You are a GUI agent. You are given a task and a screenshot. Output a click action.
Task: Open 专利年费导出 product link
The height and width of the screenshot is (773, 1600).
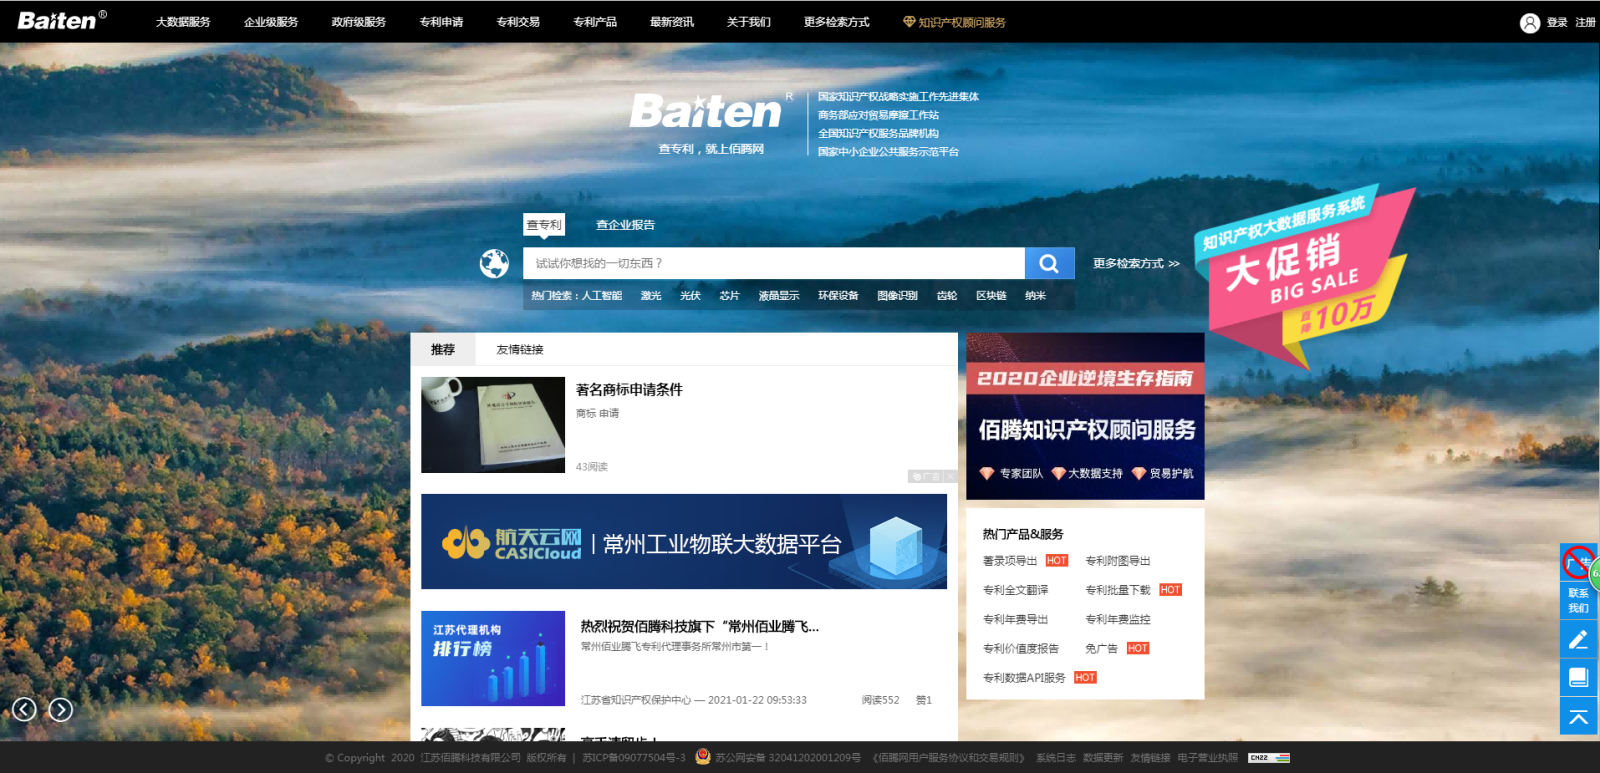tap(1016, 619)
